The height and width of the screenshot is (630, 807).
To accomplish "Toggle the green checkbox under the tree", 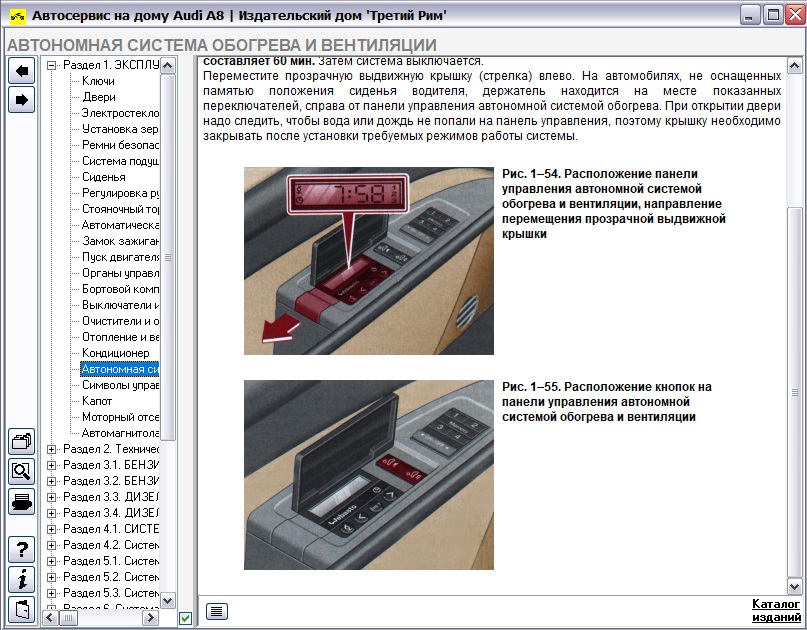I will (185, 618).
